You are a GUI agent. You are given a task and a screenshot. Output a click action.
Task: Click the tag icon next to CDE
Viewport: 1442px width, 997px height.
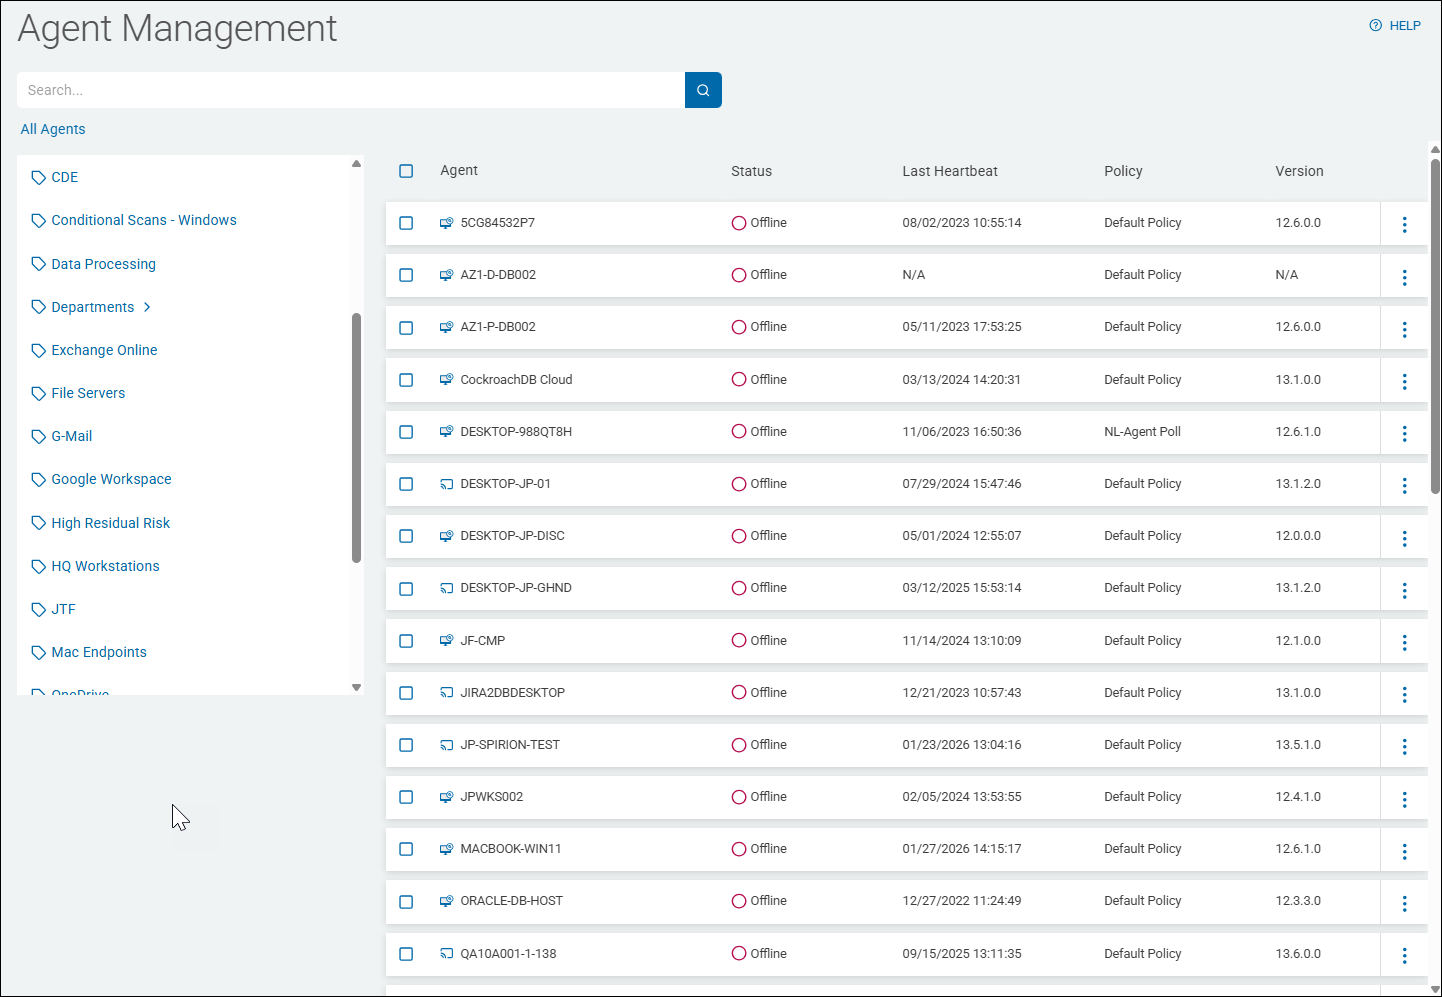pyautogui.click(x=39, y=178)
